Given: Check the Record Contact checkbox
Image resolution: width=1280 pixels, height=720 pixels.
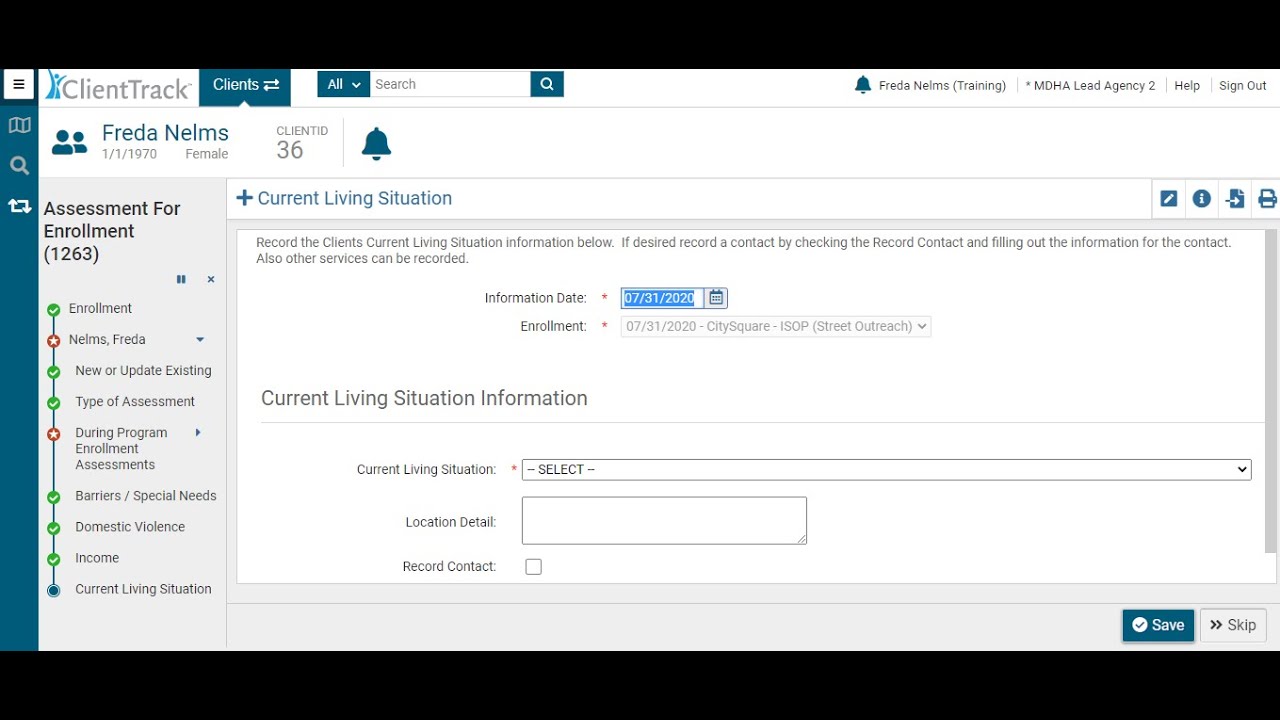Looking at the screenshot, I should 534,567.
